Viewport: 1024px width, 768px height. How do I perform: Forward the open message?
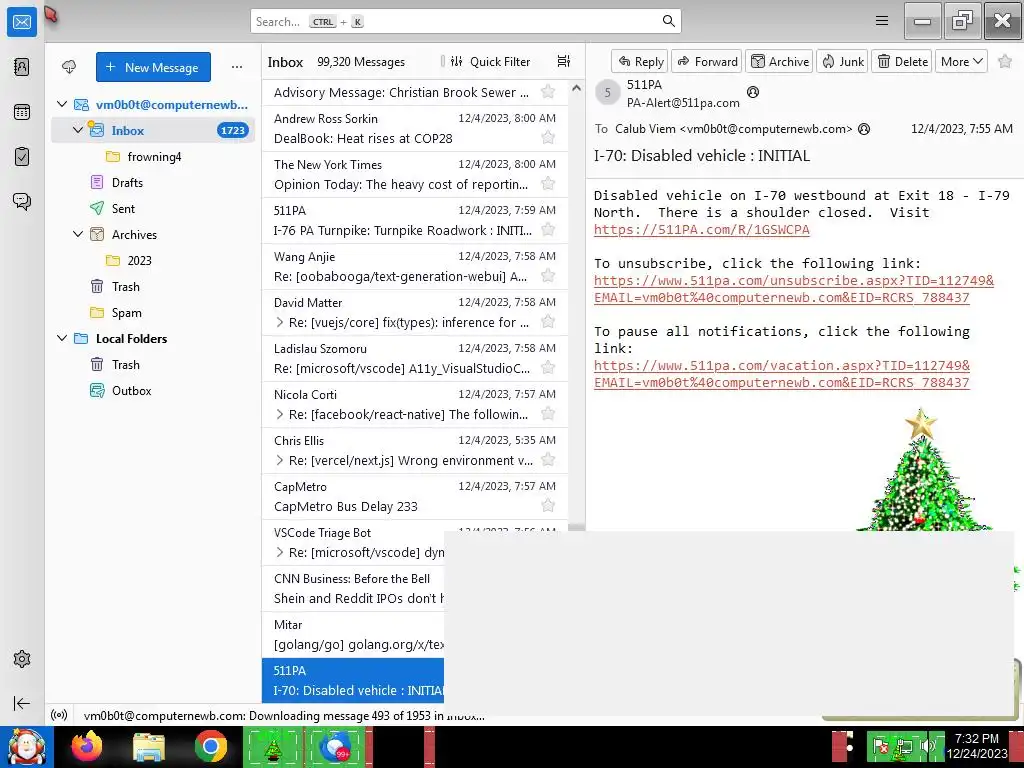(x=707, y=61)
